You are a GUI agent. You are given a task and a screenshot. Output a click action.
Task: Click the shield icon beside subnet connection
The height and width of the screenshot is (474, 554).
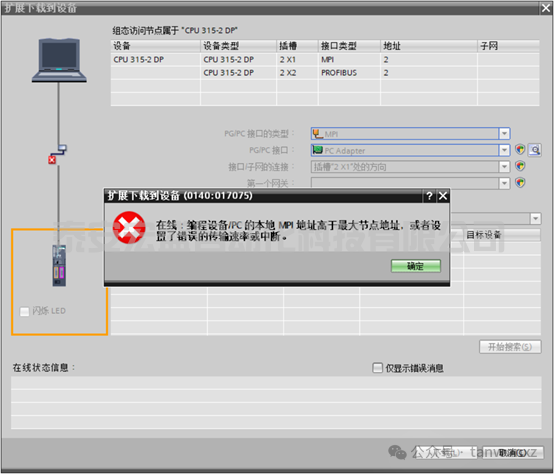pos(520,166)
